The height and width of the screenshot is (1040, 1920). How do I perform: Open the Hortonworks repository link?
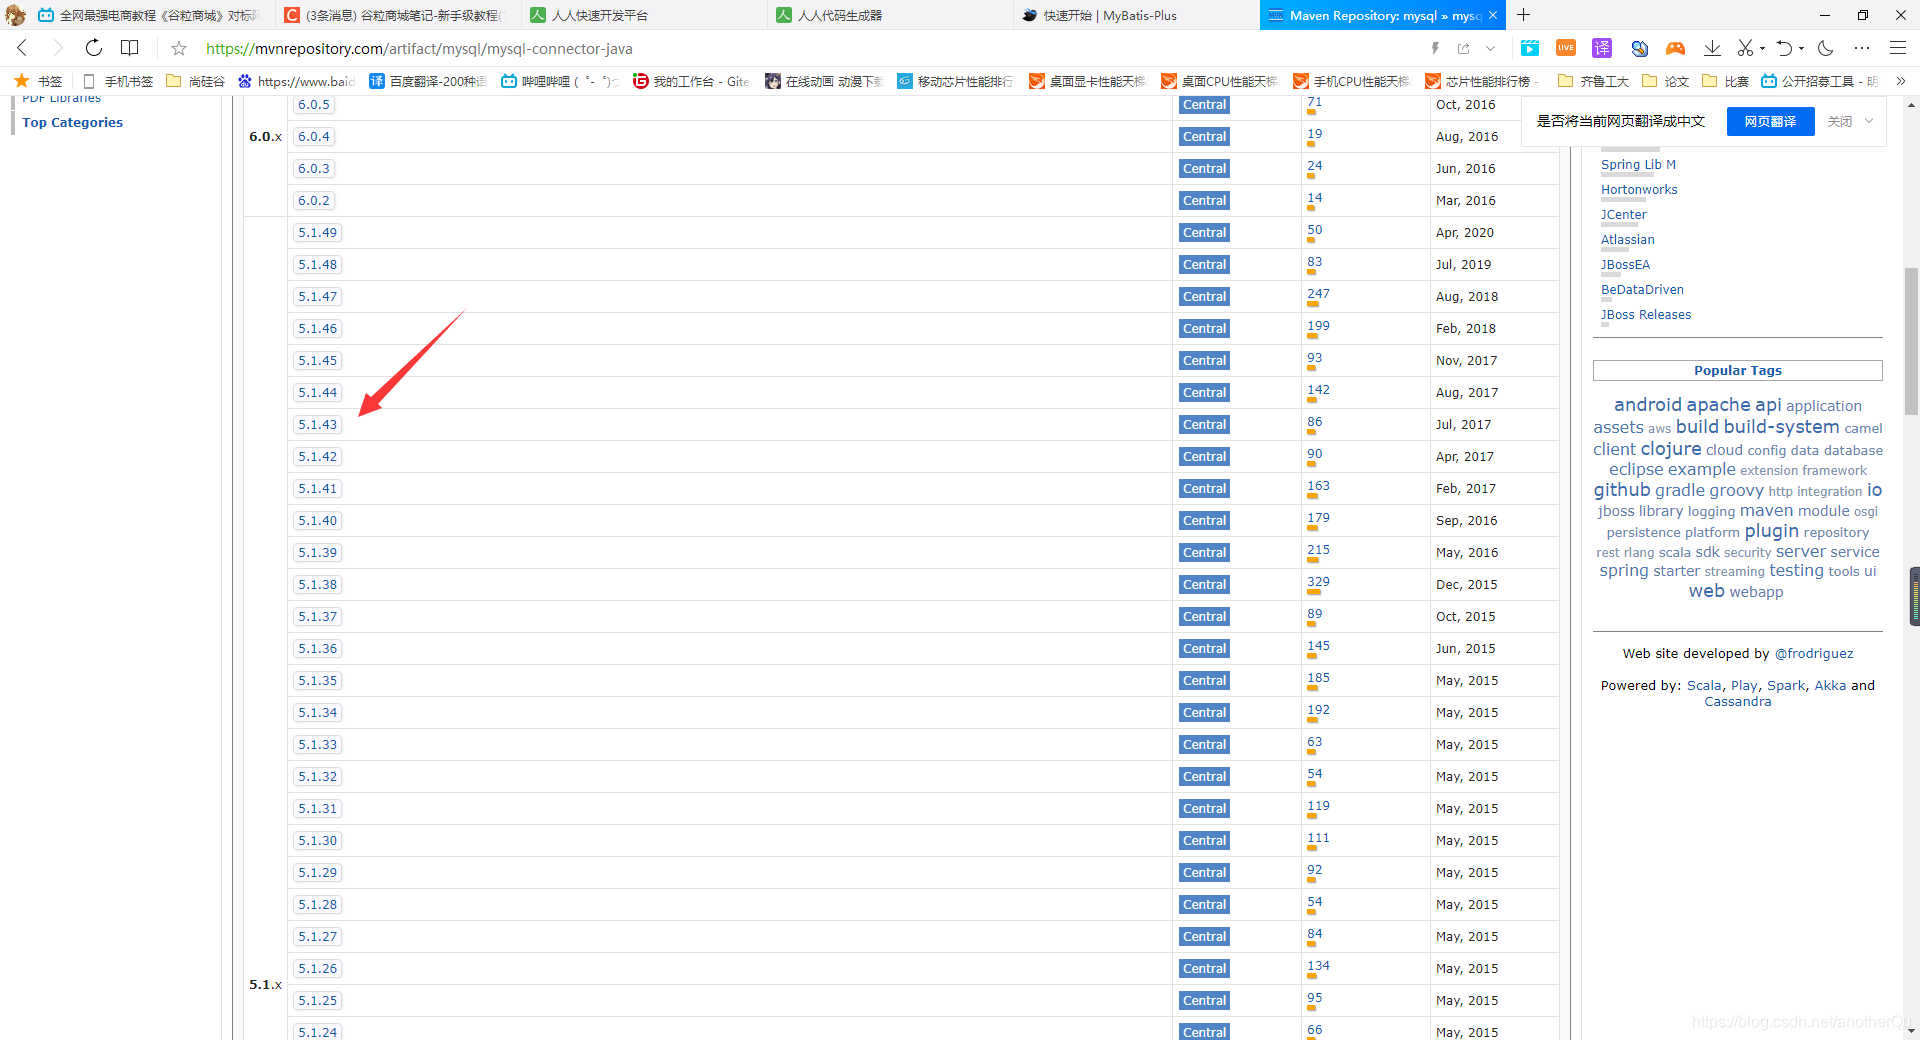click(1639, 189)
